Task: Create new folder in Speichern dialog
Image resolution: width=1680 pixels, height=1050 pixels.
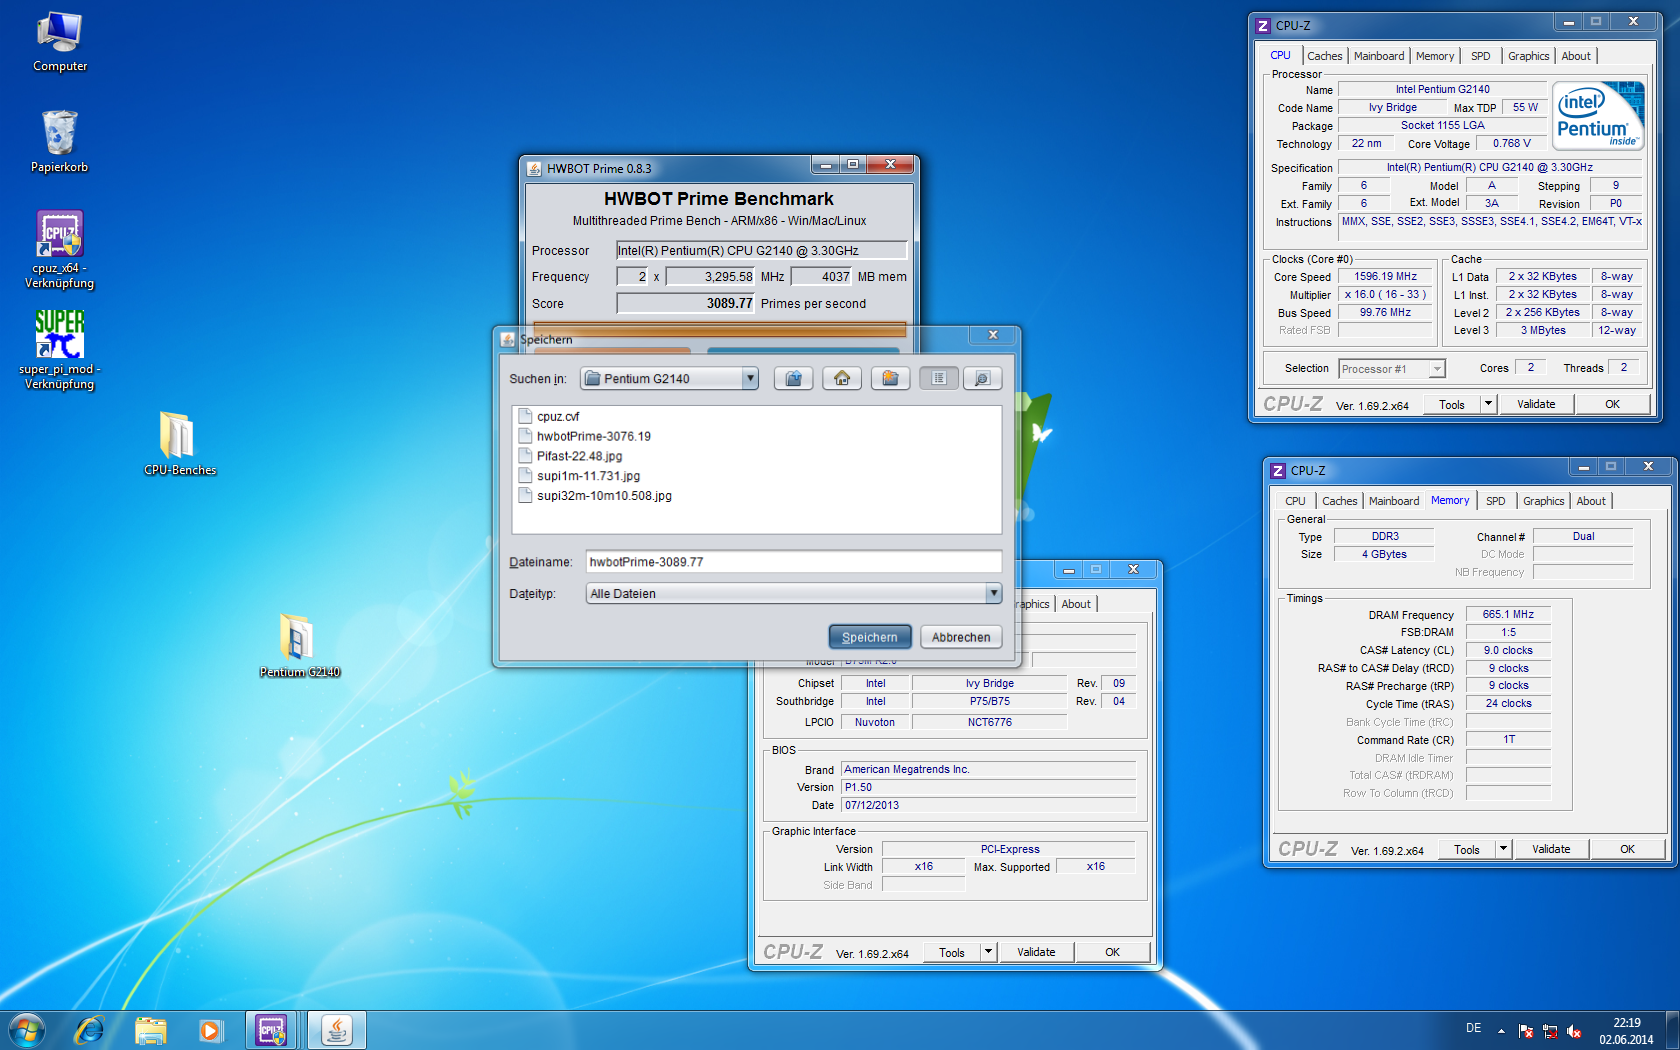Action: tap(890, 378)
